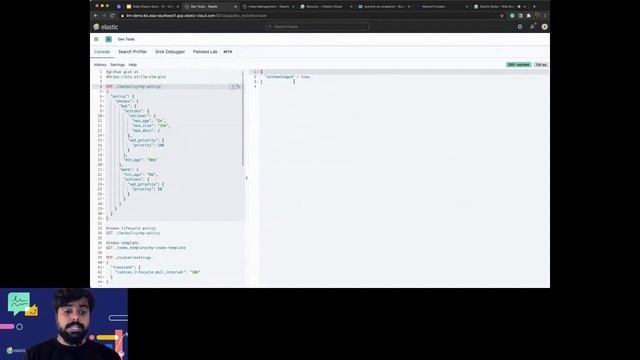Bookmark this page with the star
The width and height of the screenshot is (640, 360).
tap(502, 16)
